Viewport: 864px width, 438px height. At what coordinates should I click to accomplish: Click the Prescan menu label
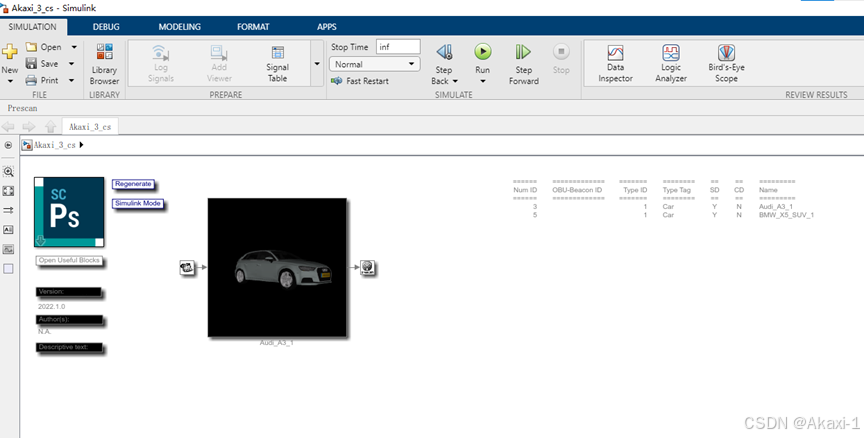click(23, 108)
